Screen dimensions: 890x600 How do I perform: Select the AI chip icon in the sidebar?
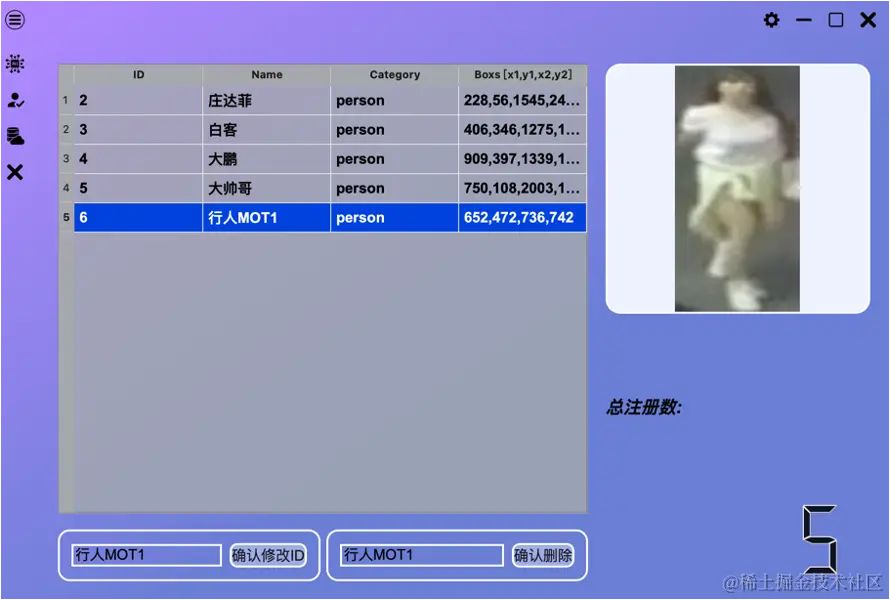[14, 63]
